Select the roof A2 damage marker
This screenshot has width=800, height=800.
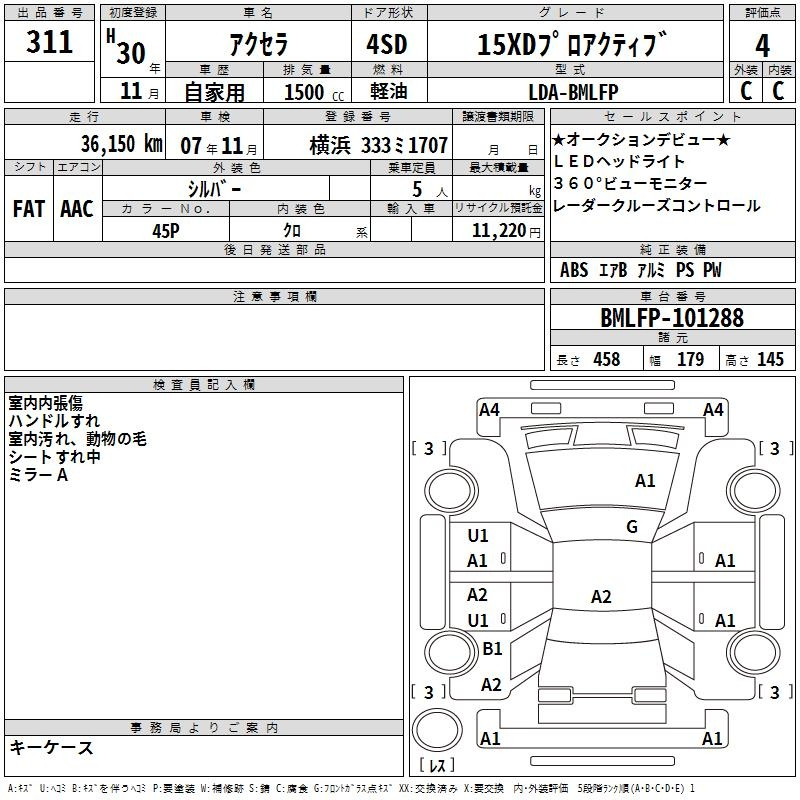[601, 596]
